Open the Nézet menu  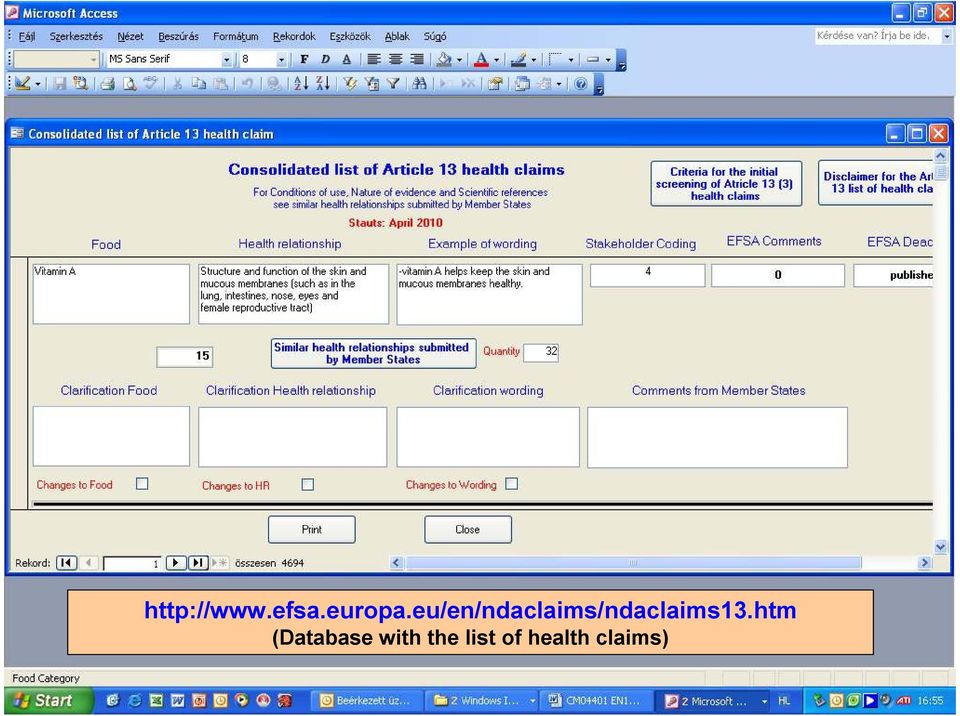130,36
